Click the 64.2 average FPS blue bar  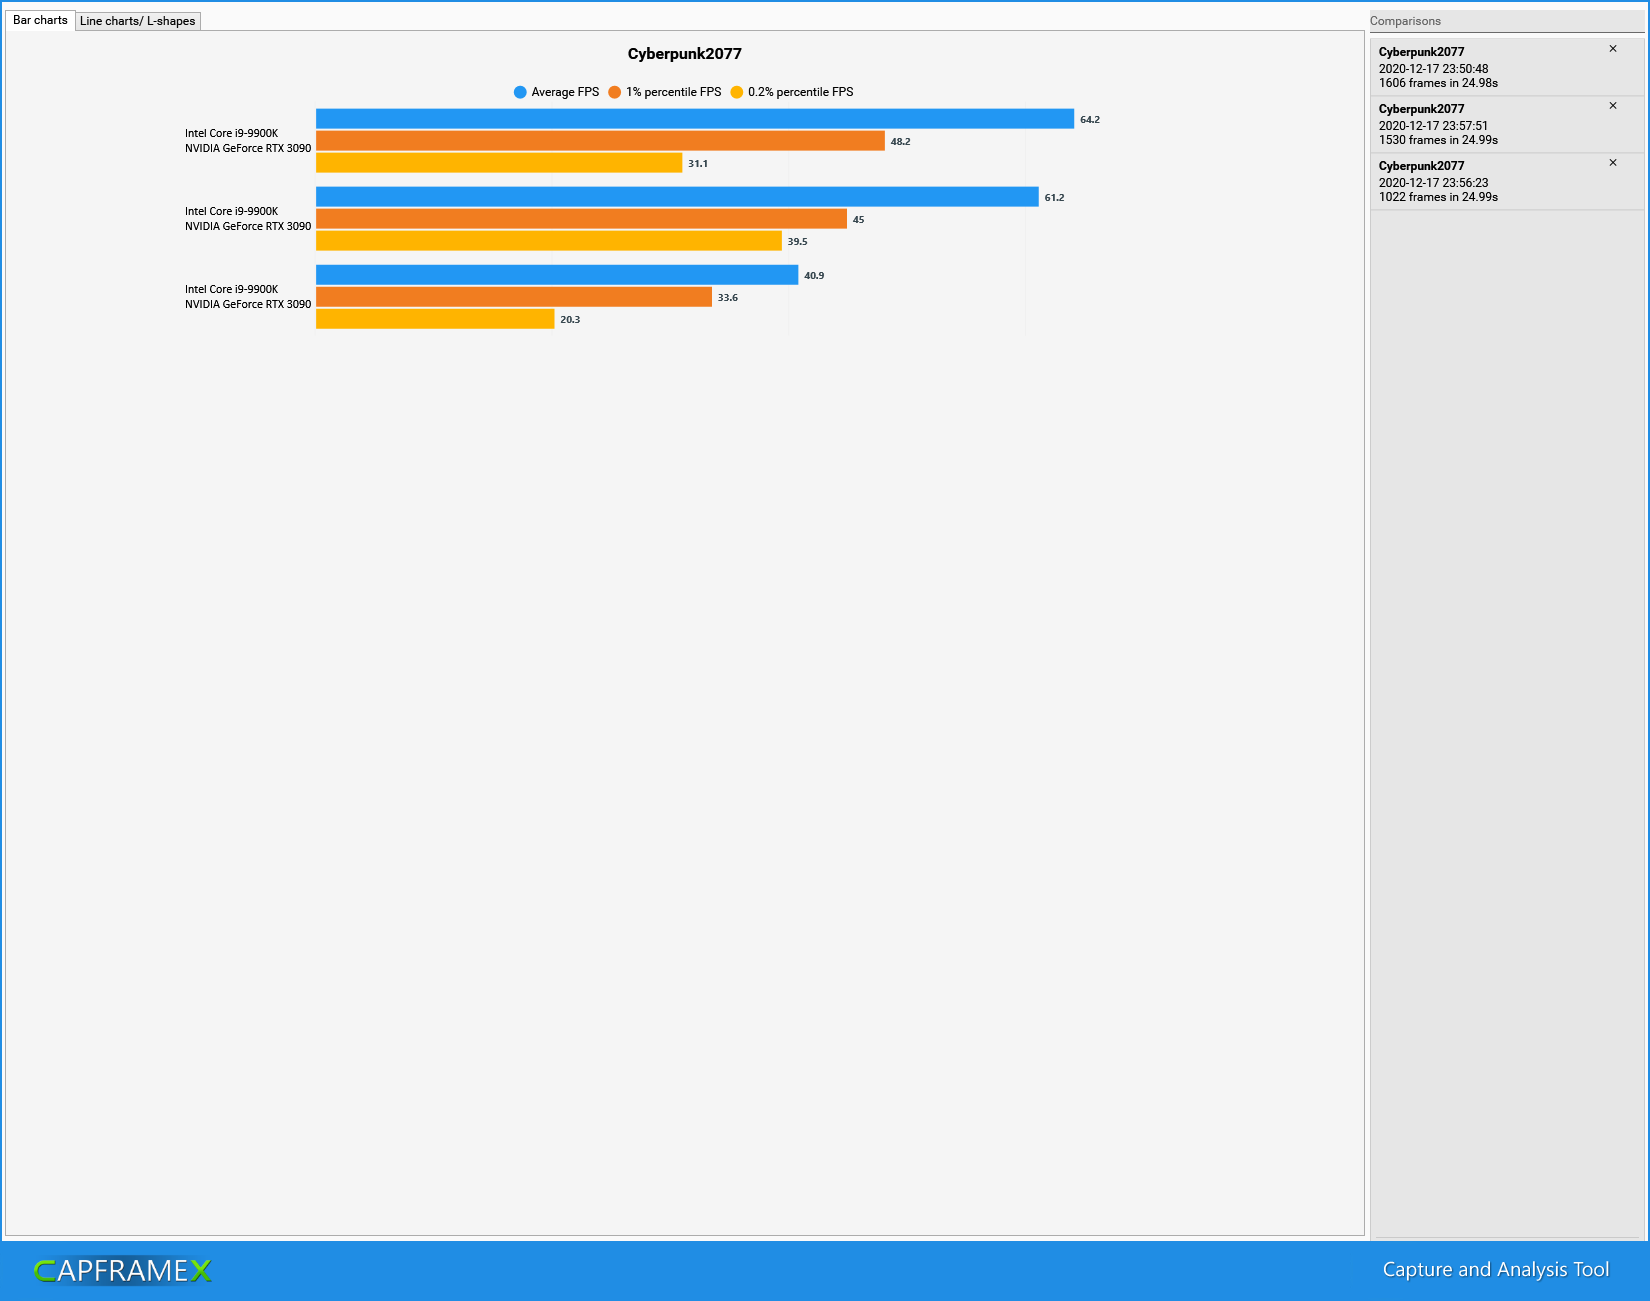coord(695,119)
